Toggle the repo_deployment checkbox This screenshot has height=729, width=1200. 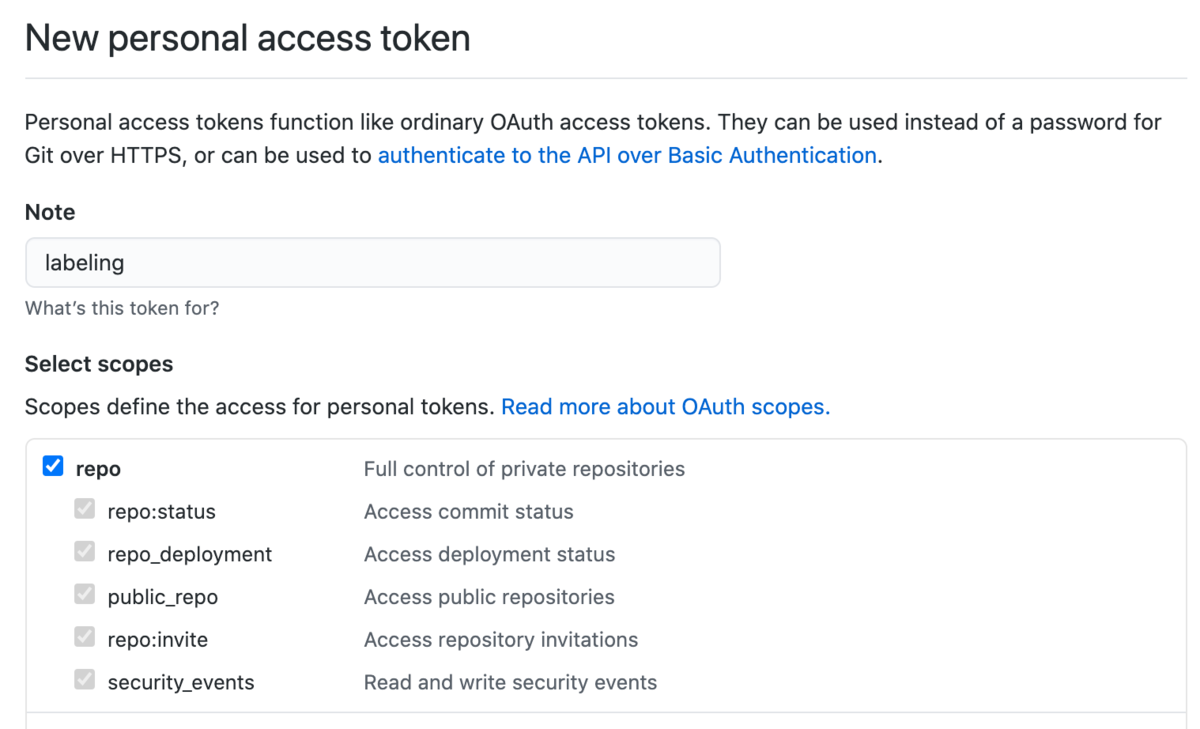point(85,553)
